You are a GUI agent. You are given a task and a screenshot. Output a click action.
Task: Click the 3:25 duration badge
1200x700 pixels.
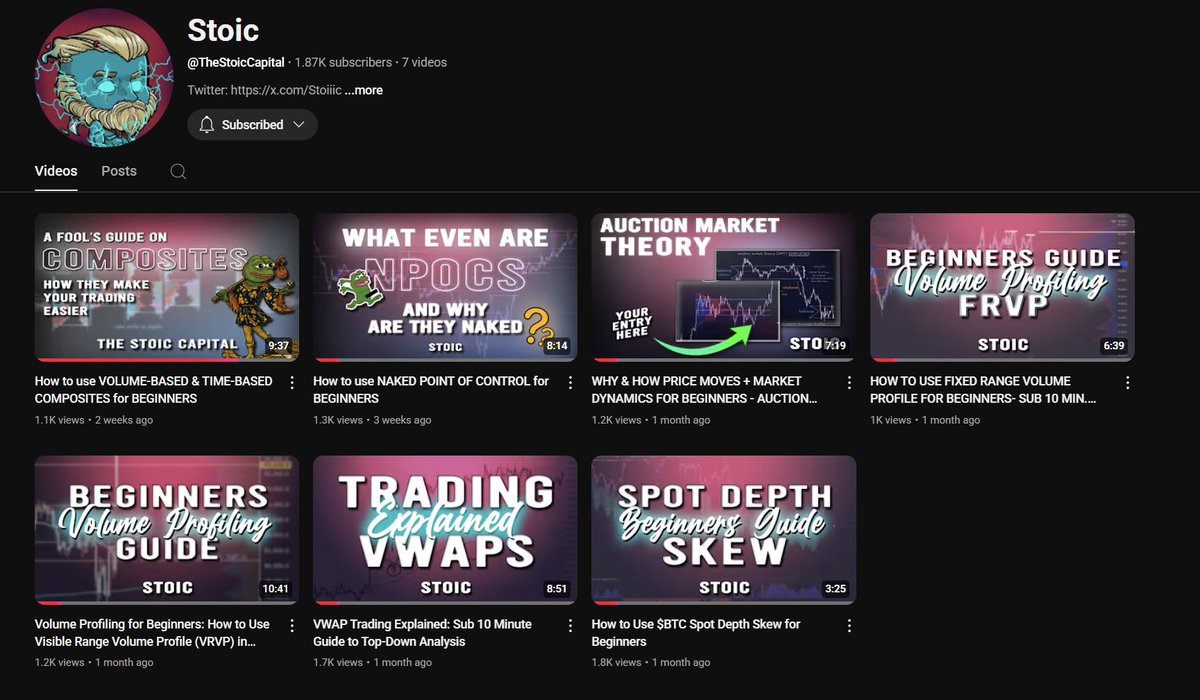click(x=835, y=589)
